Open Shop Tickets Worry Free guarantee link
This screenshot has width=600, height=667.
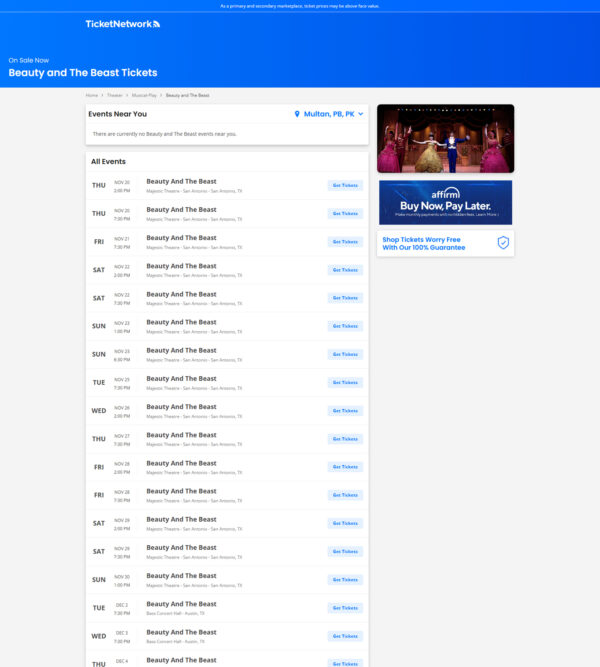(446, 243)
